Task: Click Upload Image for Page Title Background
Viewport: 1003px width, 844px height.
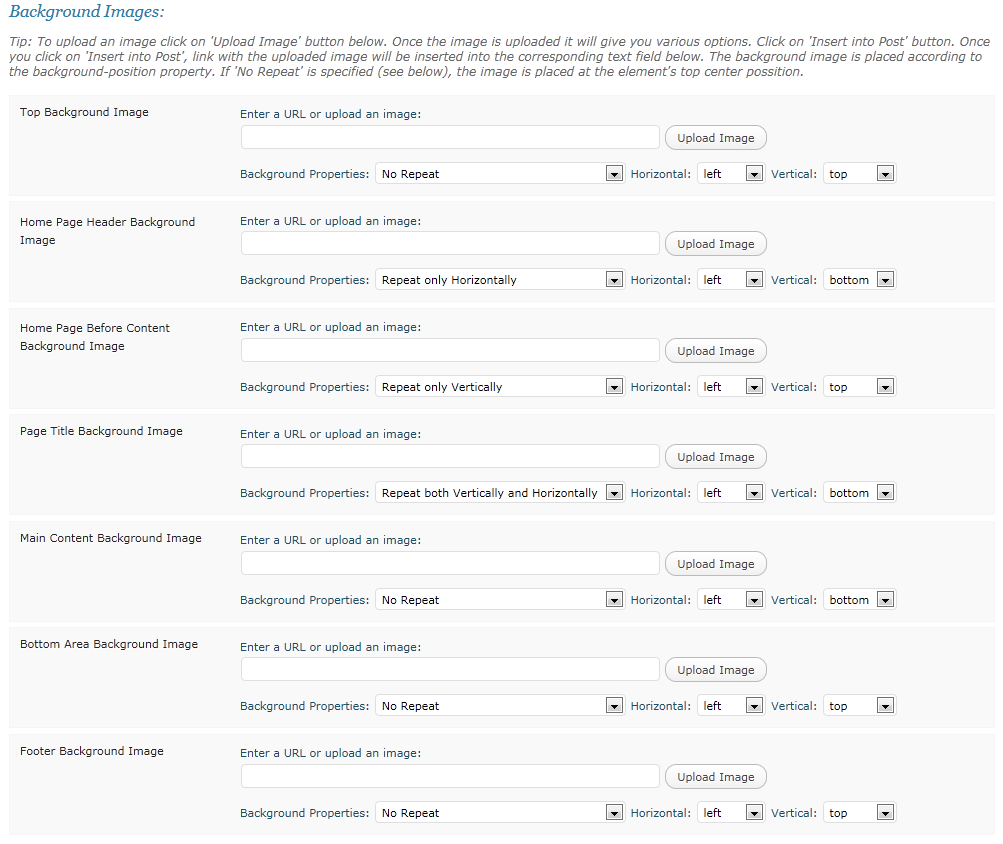Action: tap(715, 457)
